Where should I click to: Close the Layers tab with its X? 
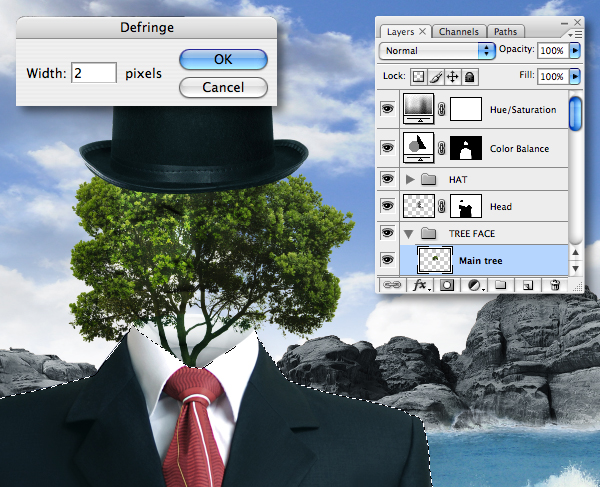tap(422, 31)
